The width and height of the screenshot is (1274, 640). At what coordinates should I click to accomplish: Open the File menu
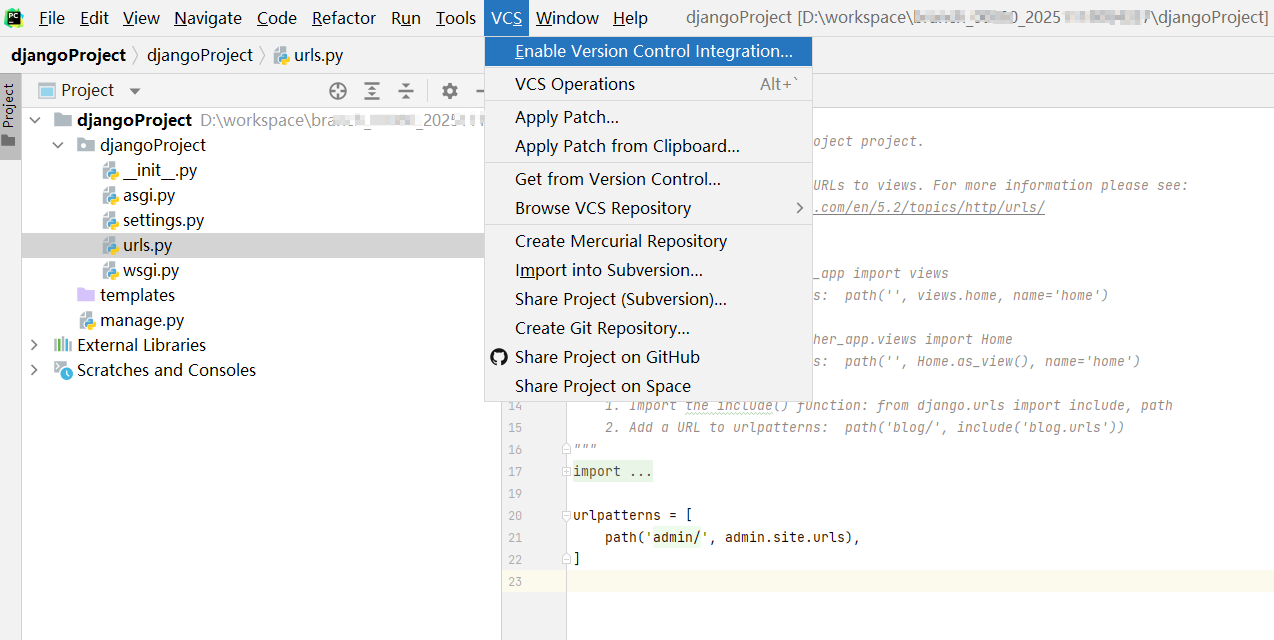[51, 18]
